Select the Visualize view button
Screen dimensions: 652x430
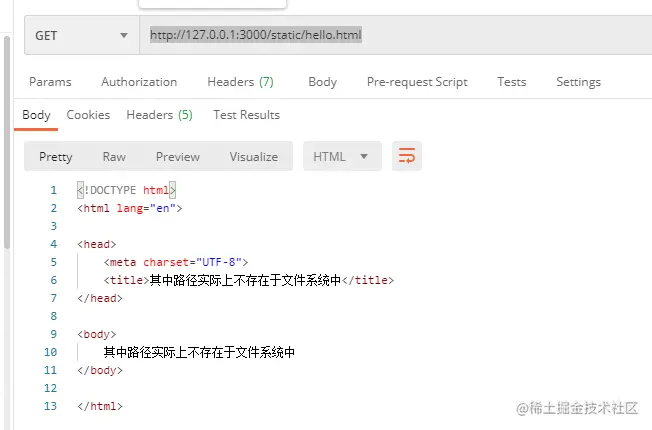click(254, 157)
